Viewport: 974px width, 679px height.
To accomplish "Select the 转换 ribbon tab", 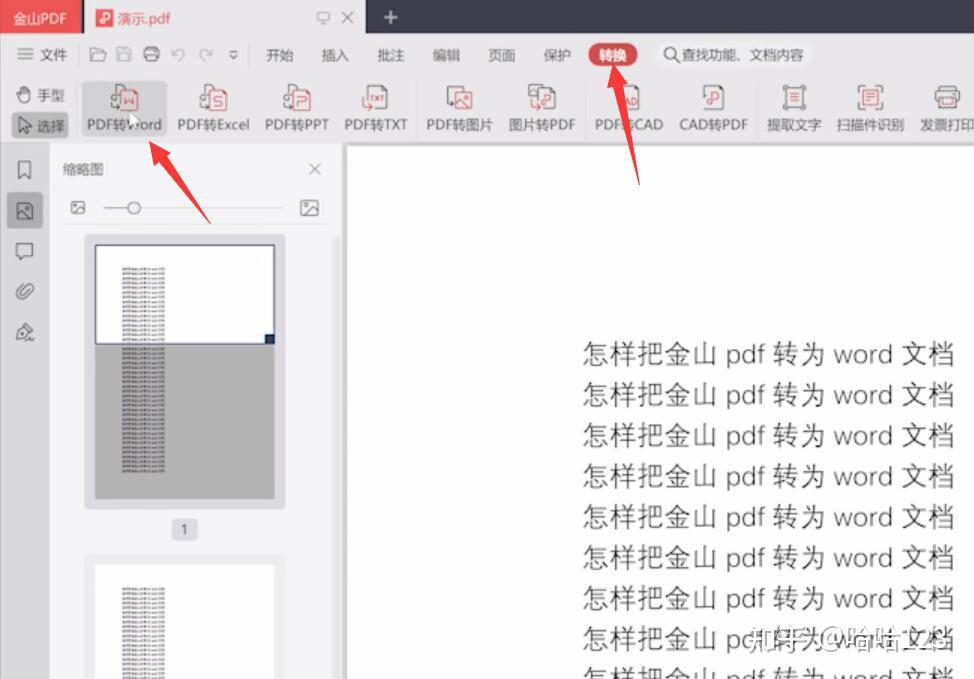I will point(612,55).
